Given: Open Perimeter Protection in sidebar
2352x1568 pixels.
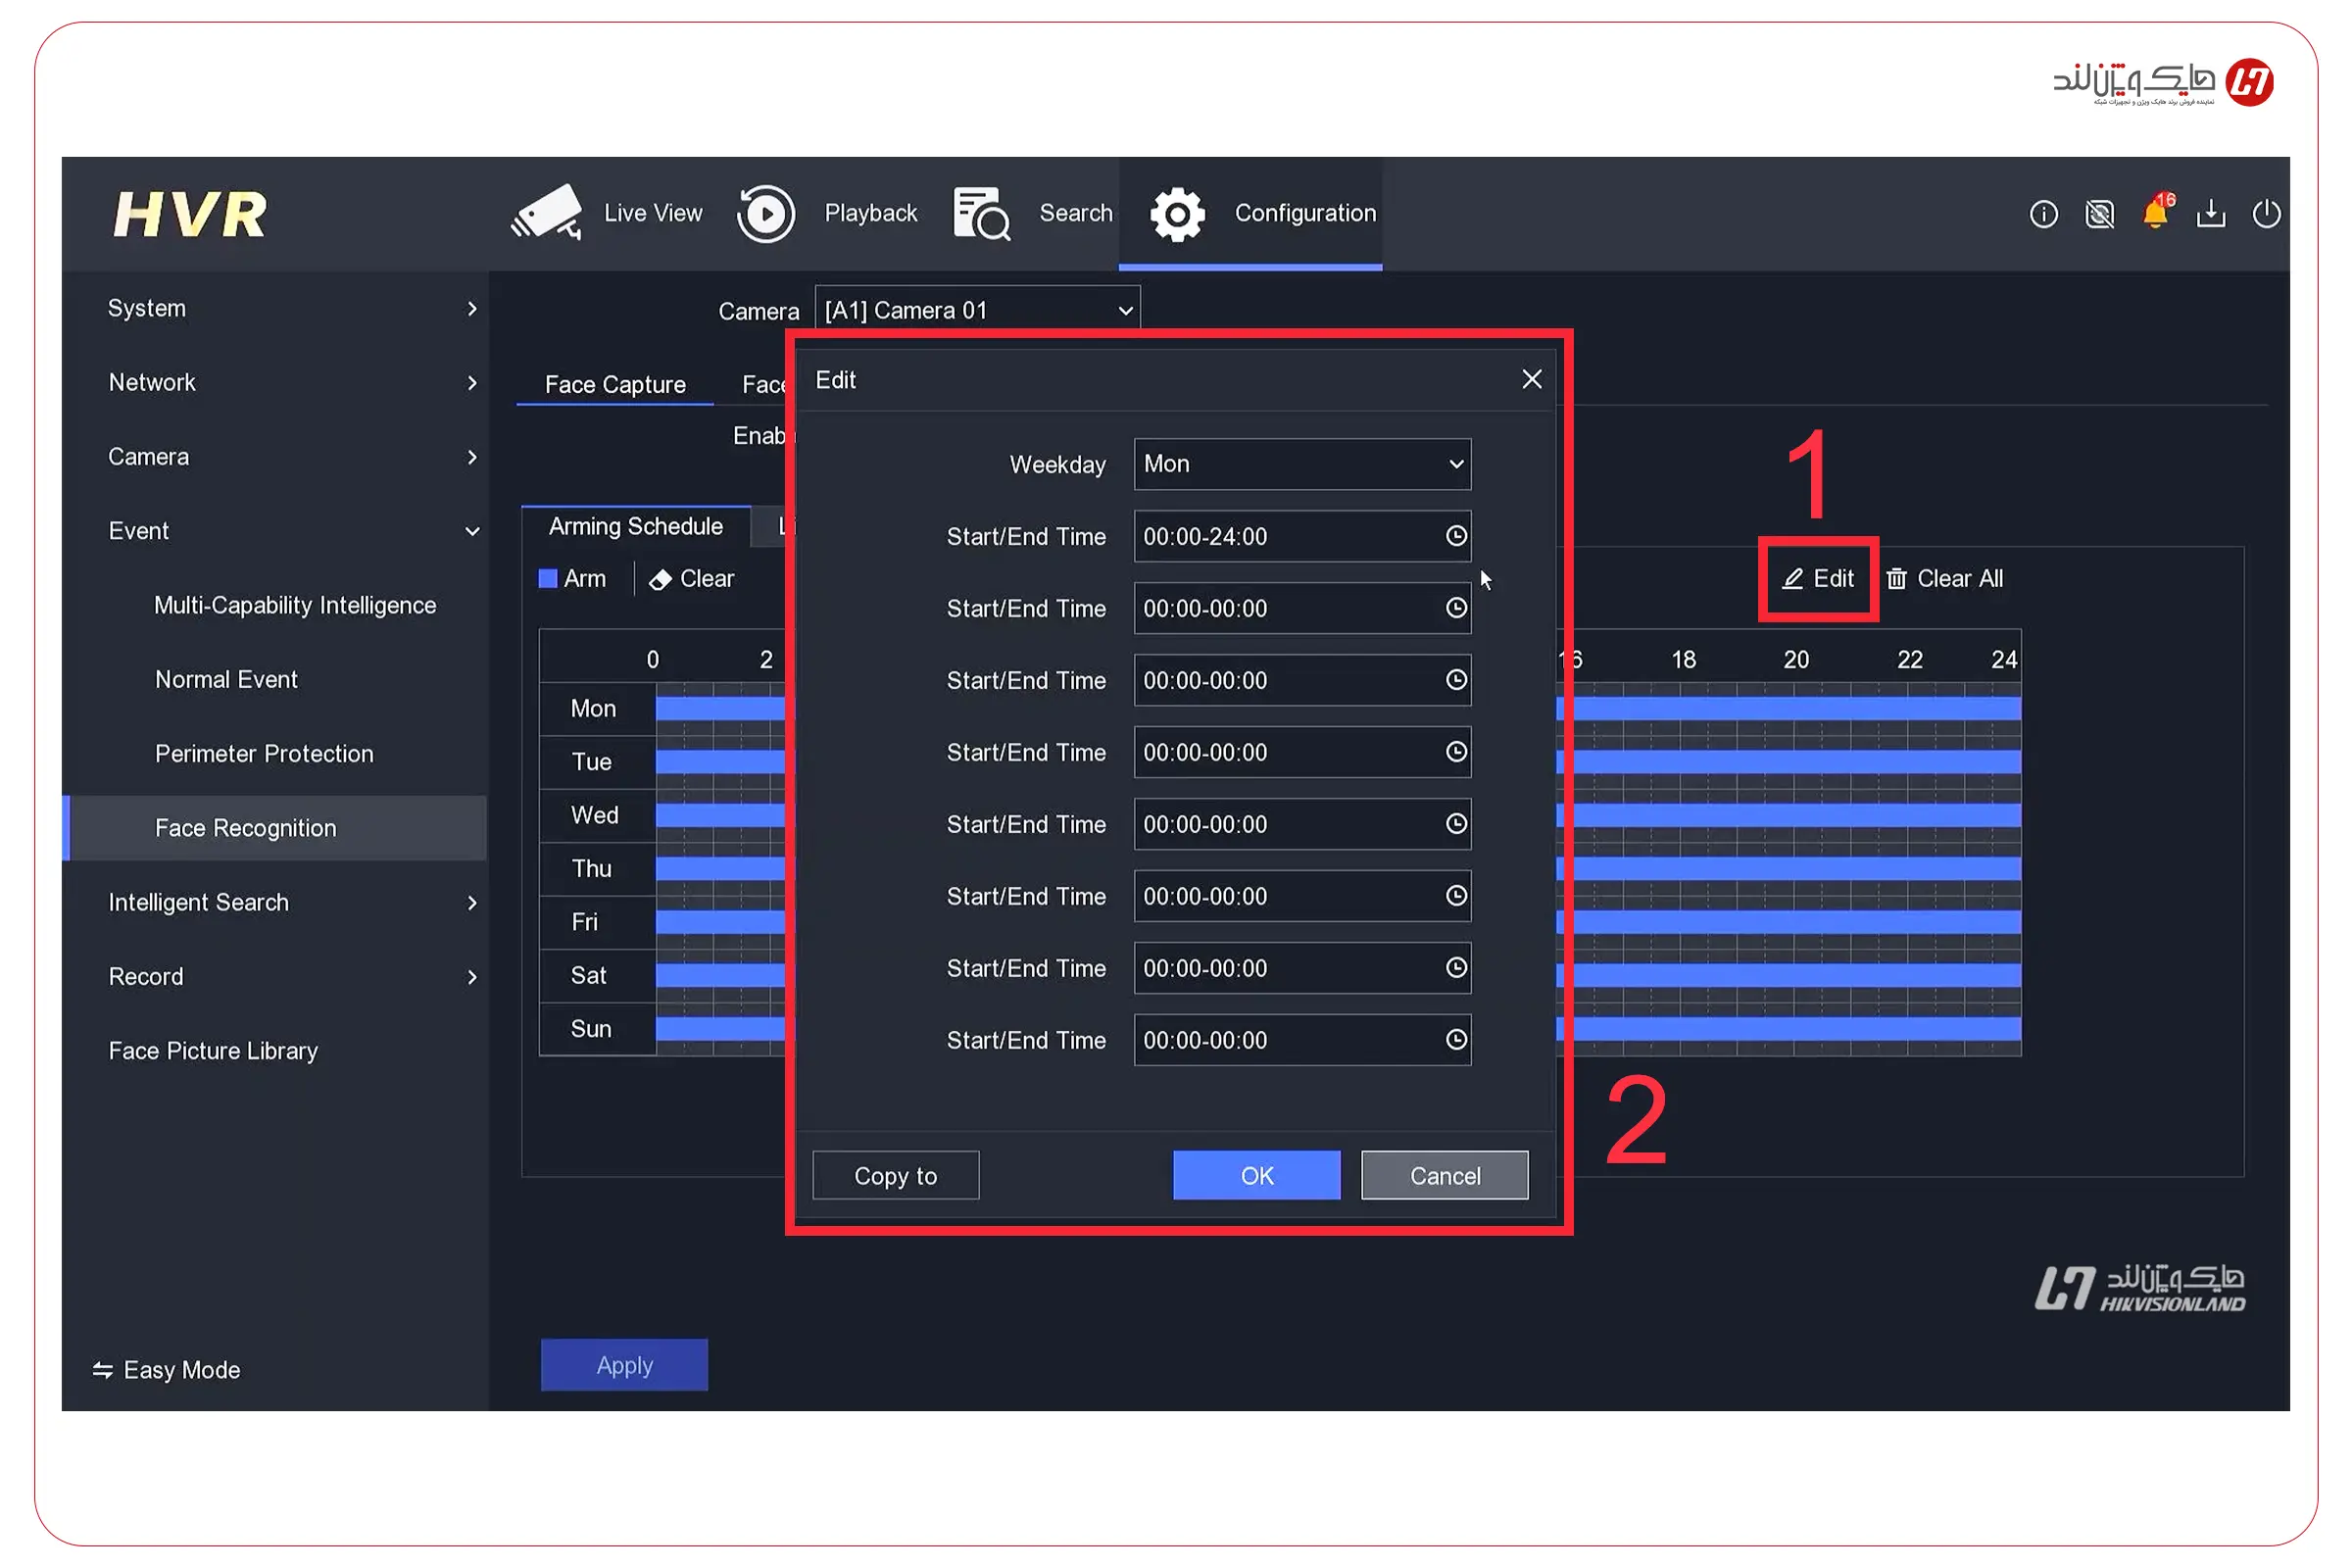Looking at the screenshot, I should pos(264,753).
